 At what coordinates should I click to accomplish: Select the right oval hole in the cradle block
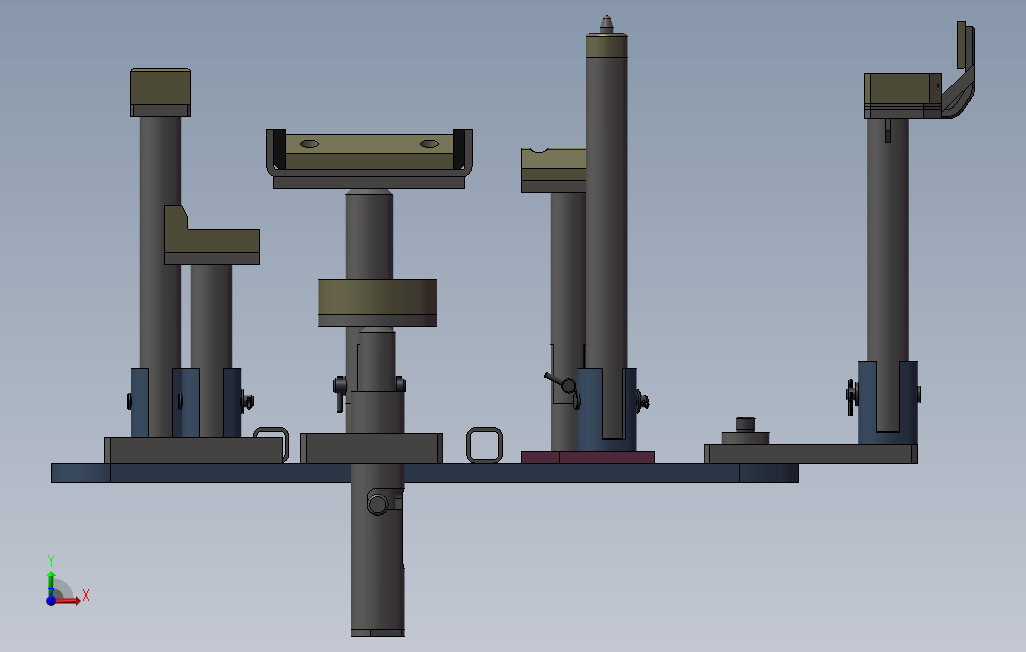429,143
